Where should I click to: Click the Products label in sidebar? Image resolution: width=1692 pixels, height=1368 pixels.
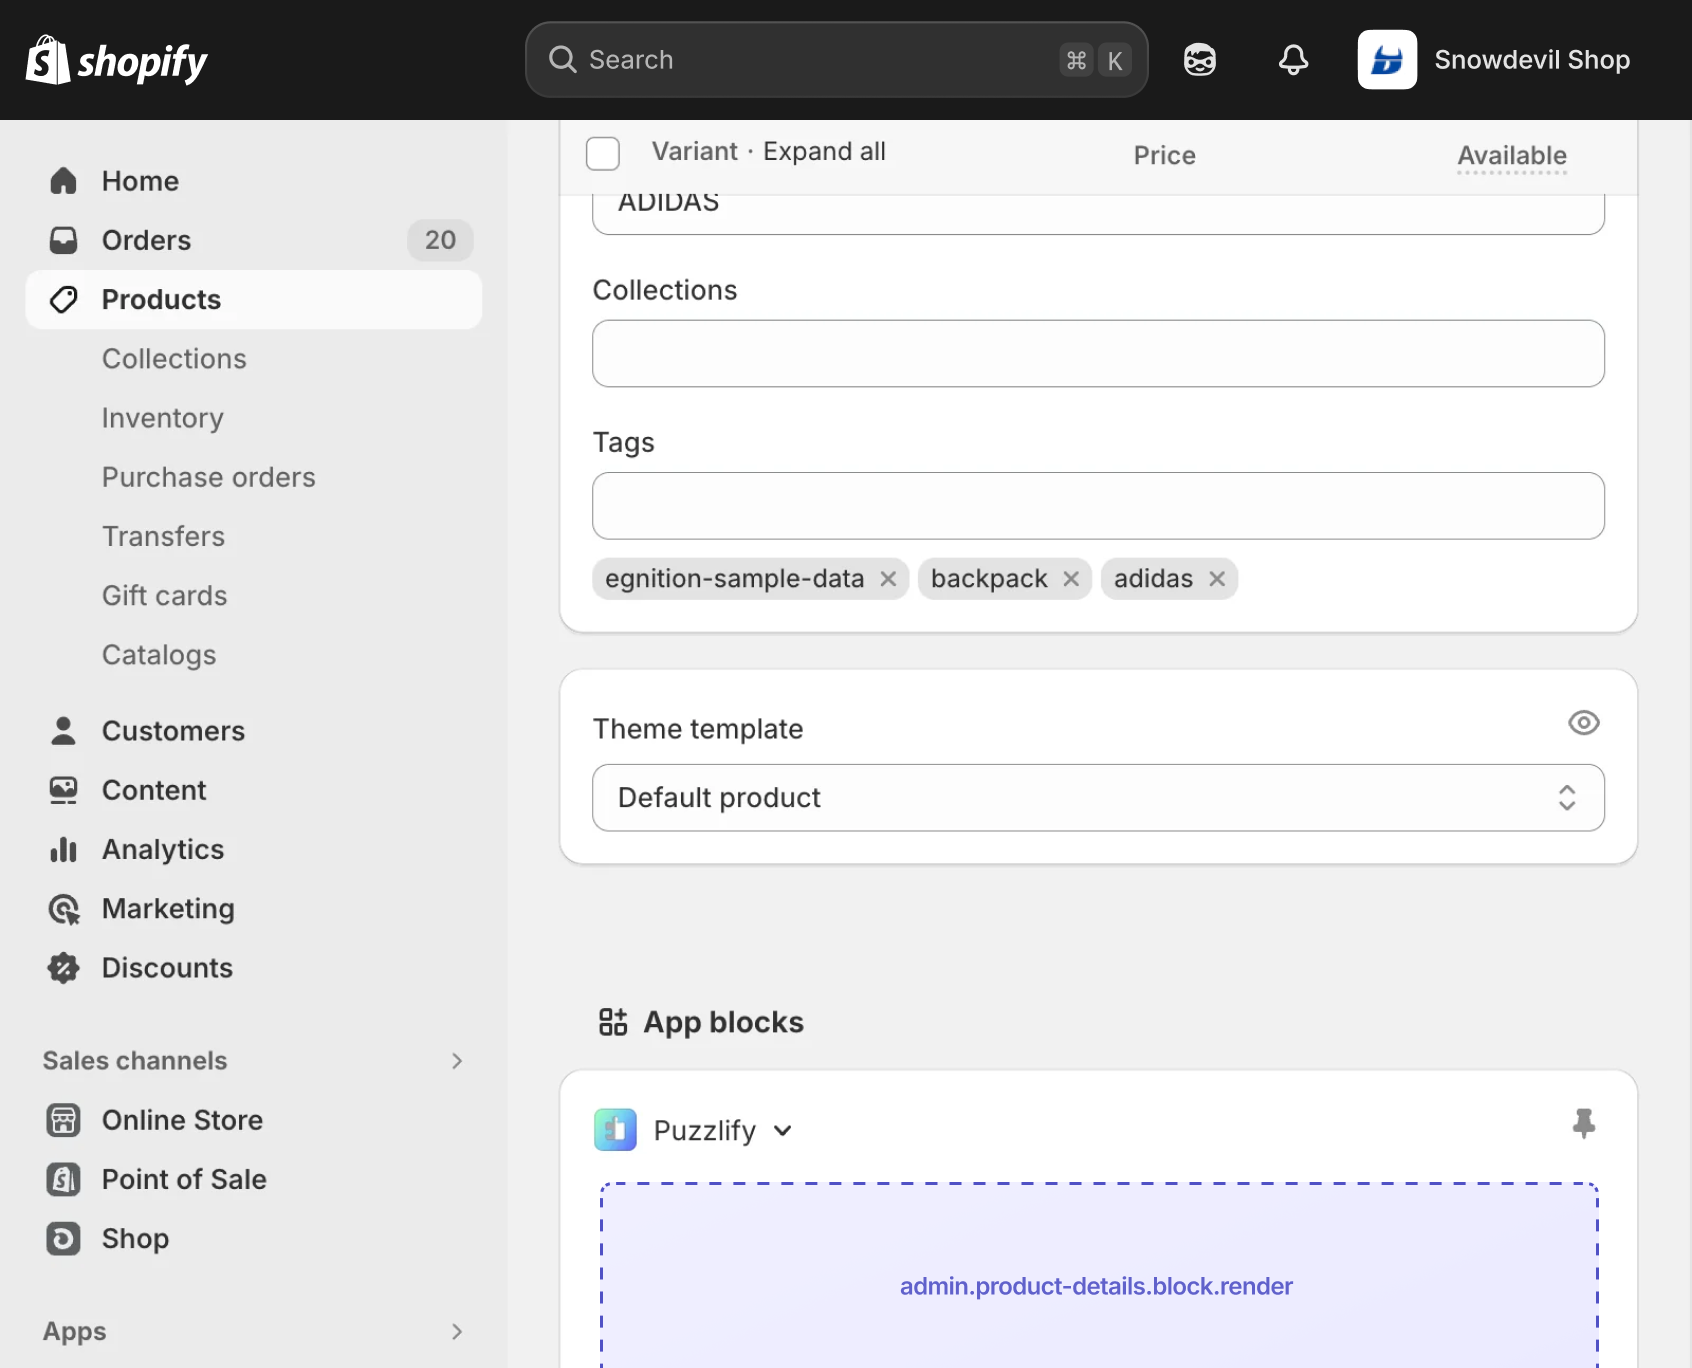tap(161, 299)
